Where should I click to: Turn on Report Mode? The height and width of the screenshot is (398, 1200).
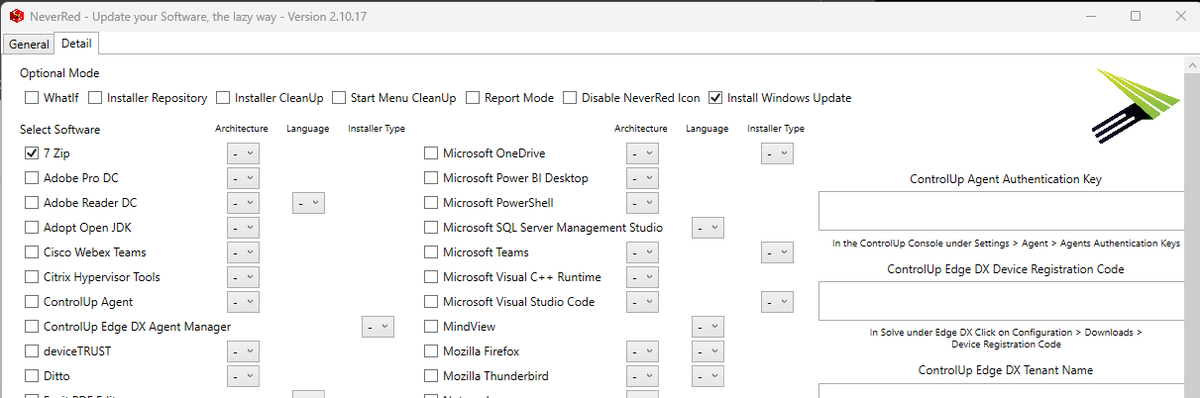coord(472,98)
